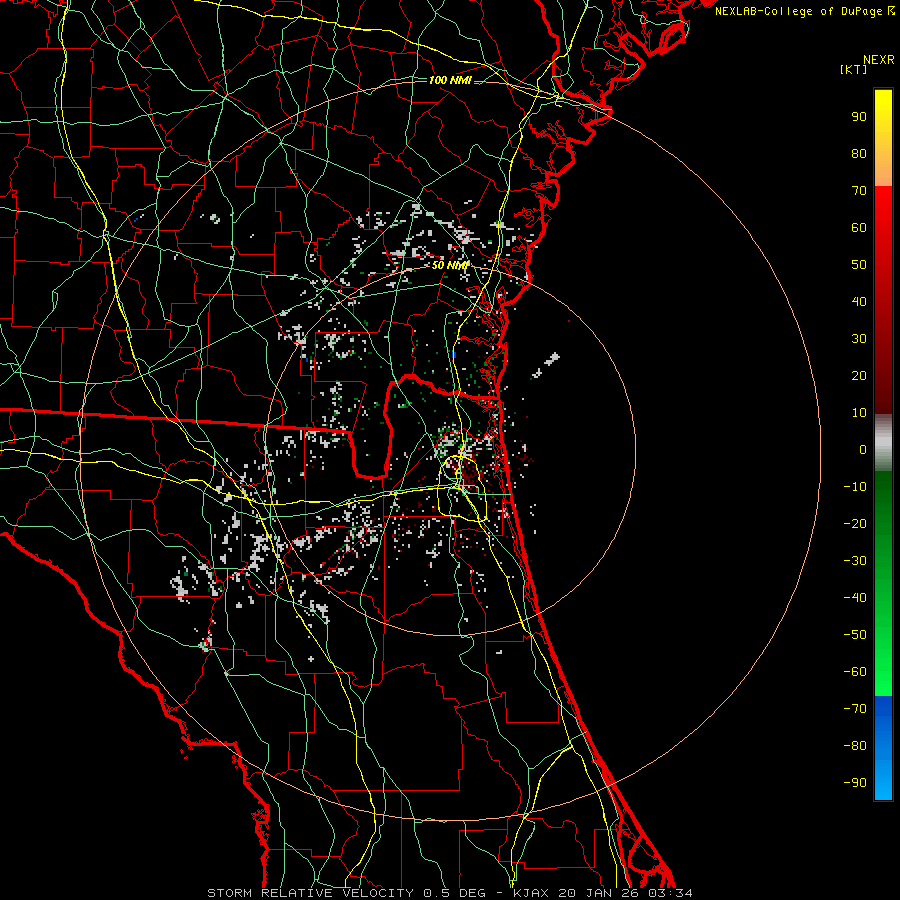Click the -20 scale value
Screen dimensions: 900x900
point(855,523)
